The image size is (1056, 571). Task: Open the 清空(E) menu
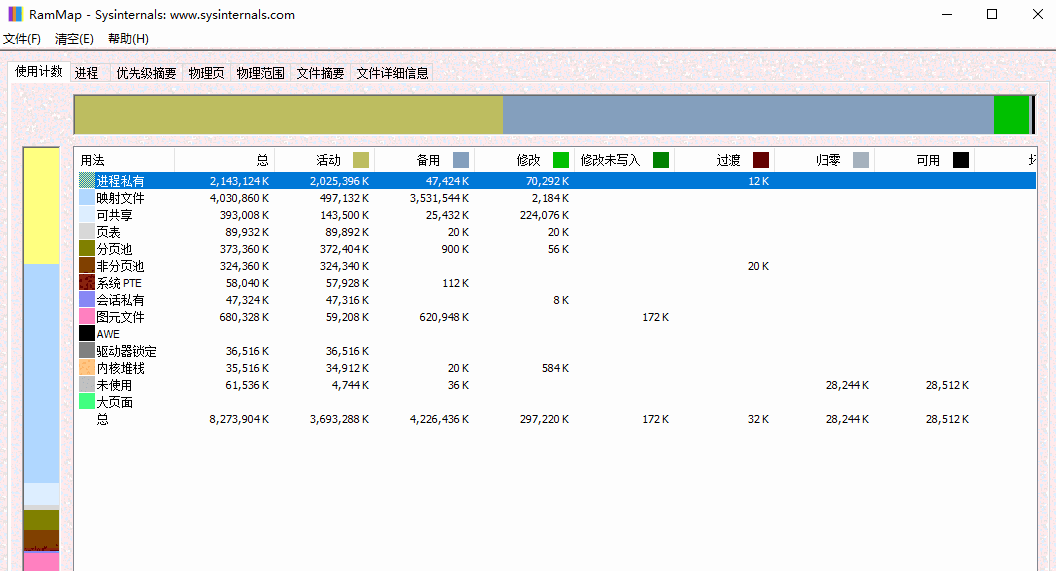click(74, 39)
